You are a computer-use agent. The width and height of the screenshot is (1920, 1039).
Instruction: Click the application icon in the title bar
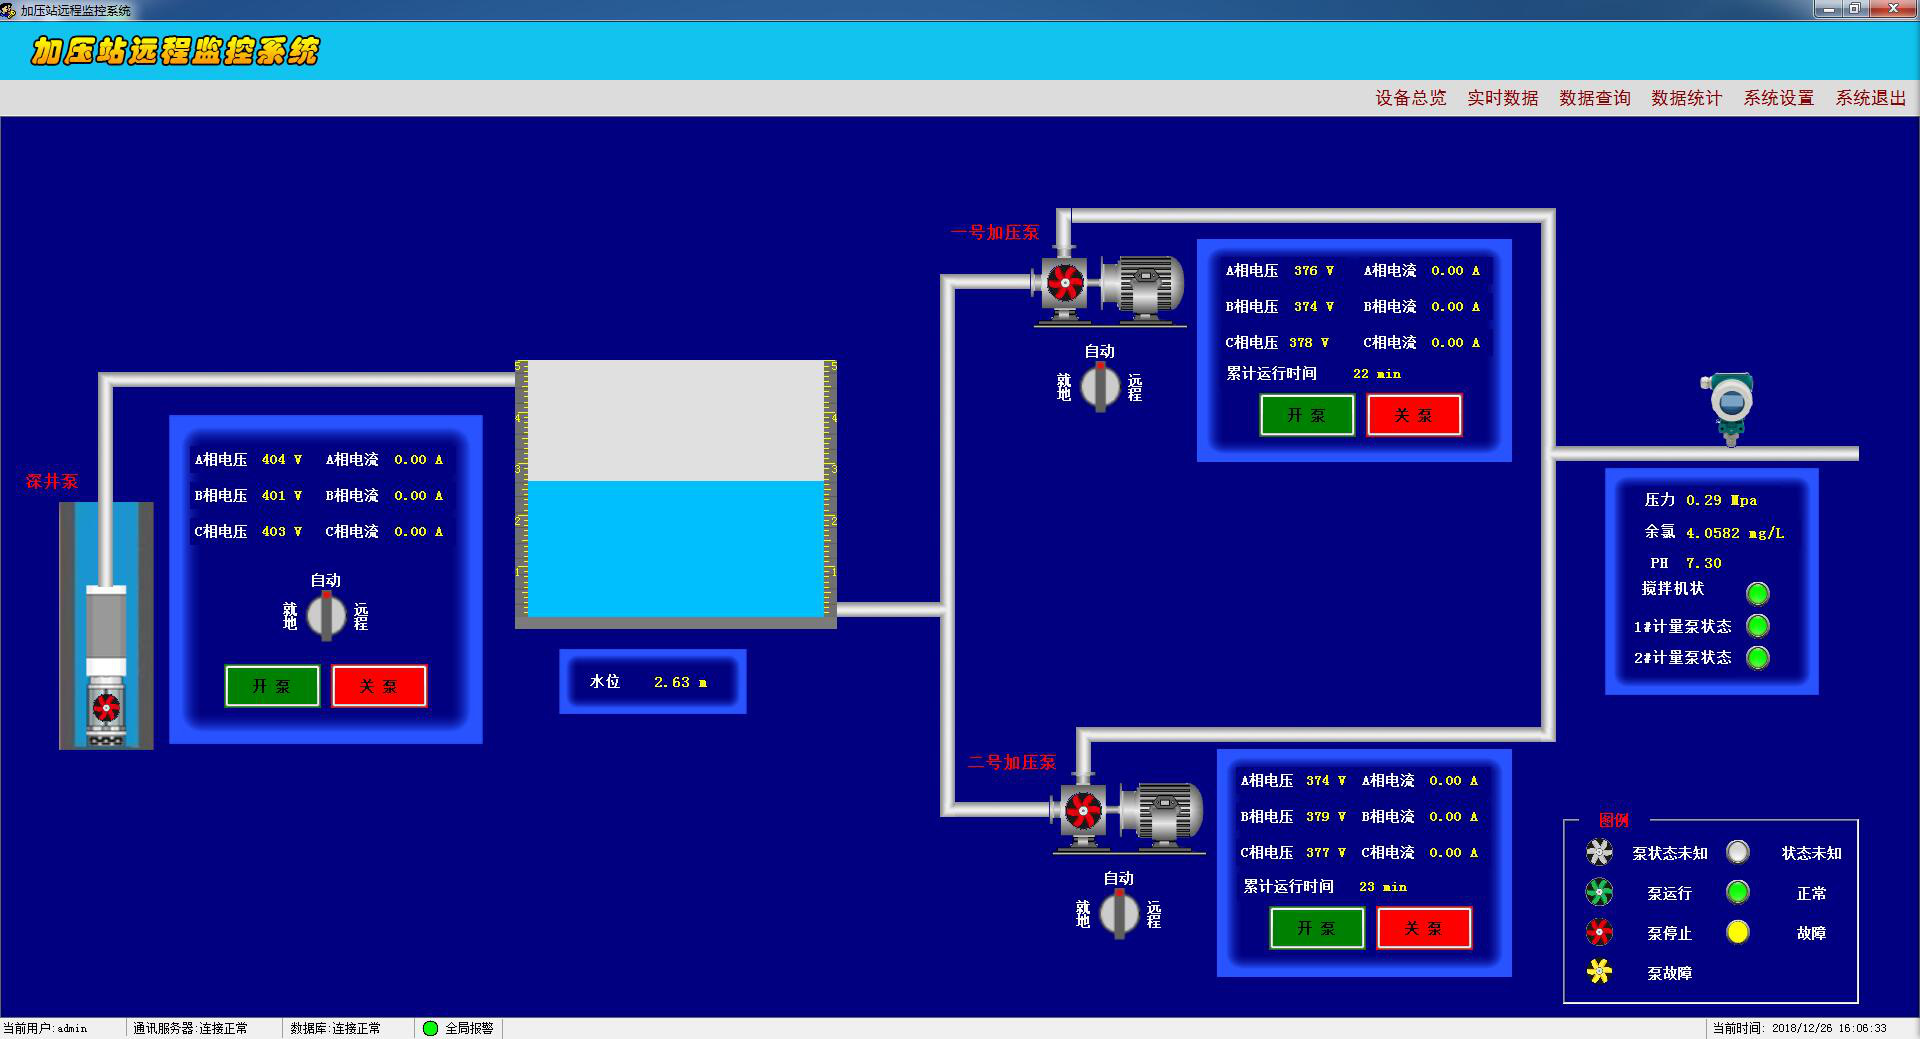(x=9, y=10)
